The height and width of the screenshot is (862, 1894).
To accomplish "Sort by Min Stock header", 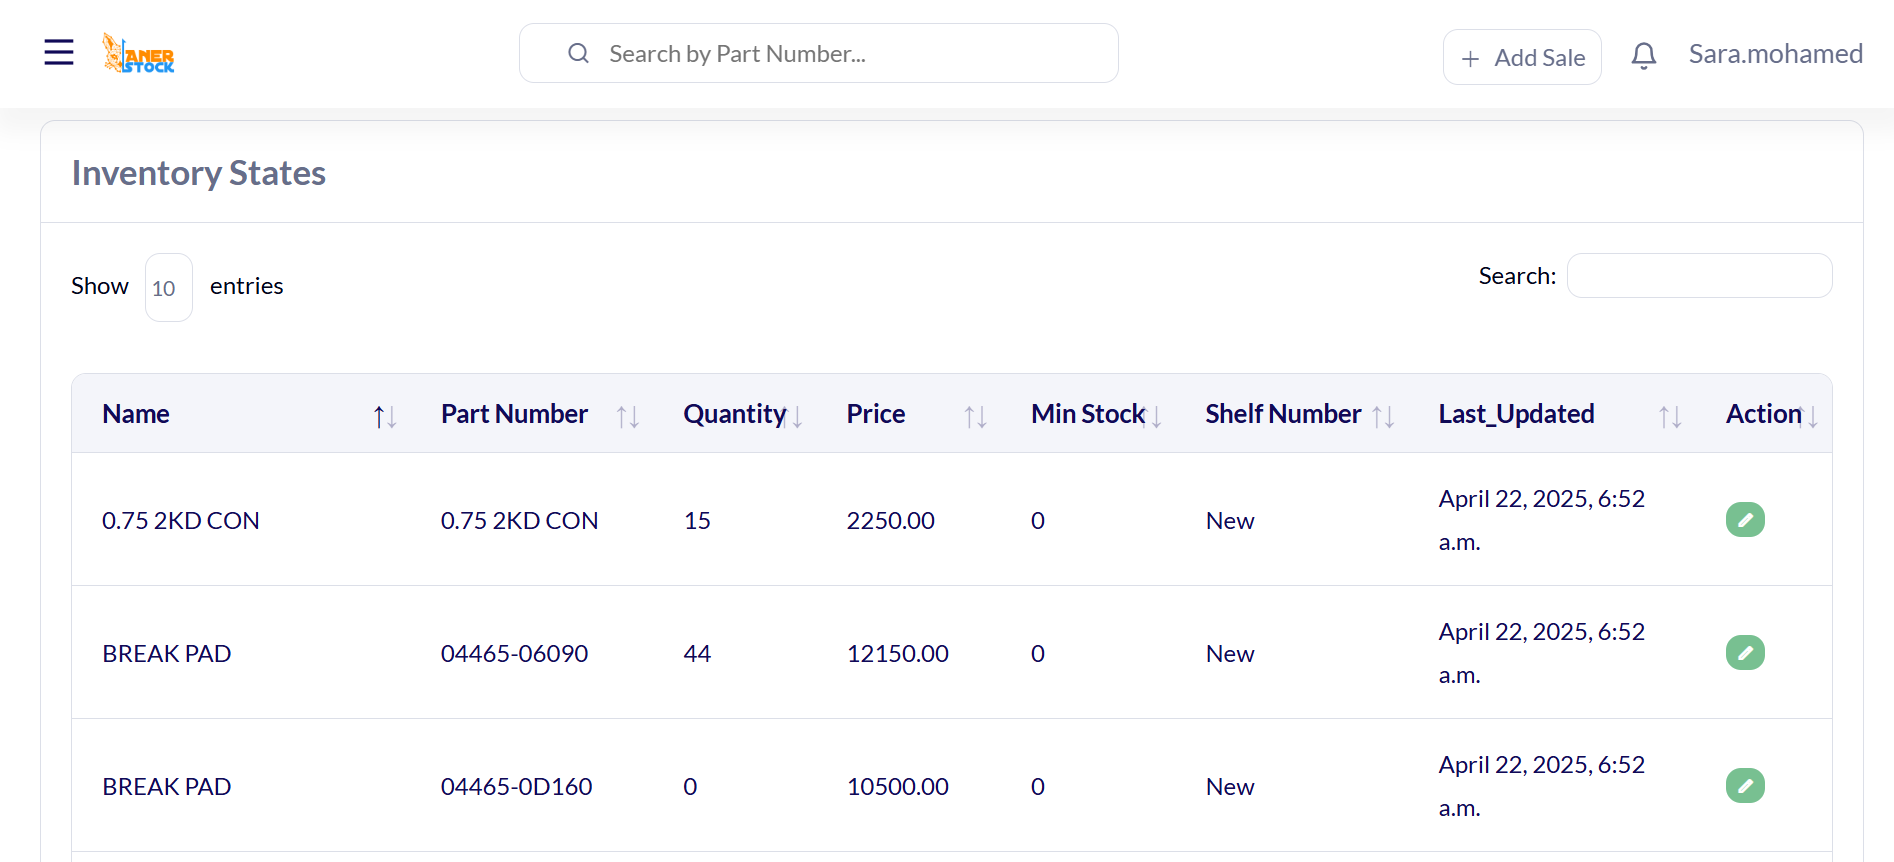I will (x=1087, y=414).
